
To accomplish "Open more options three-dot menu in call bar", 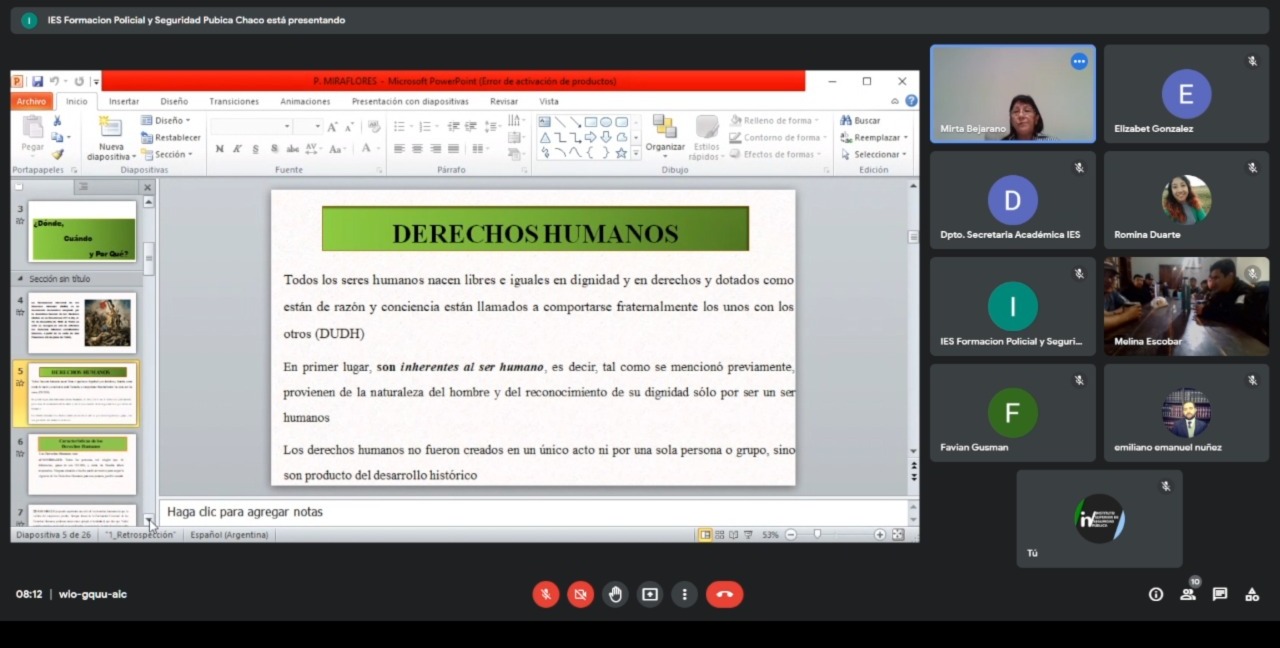I will 684,594.
